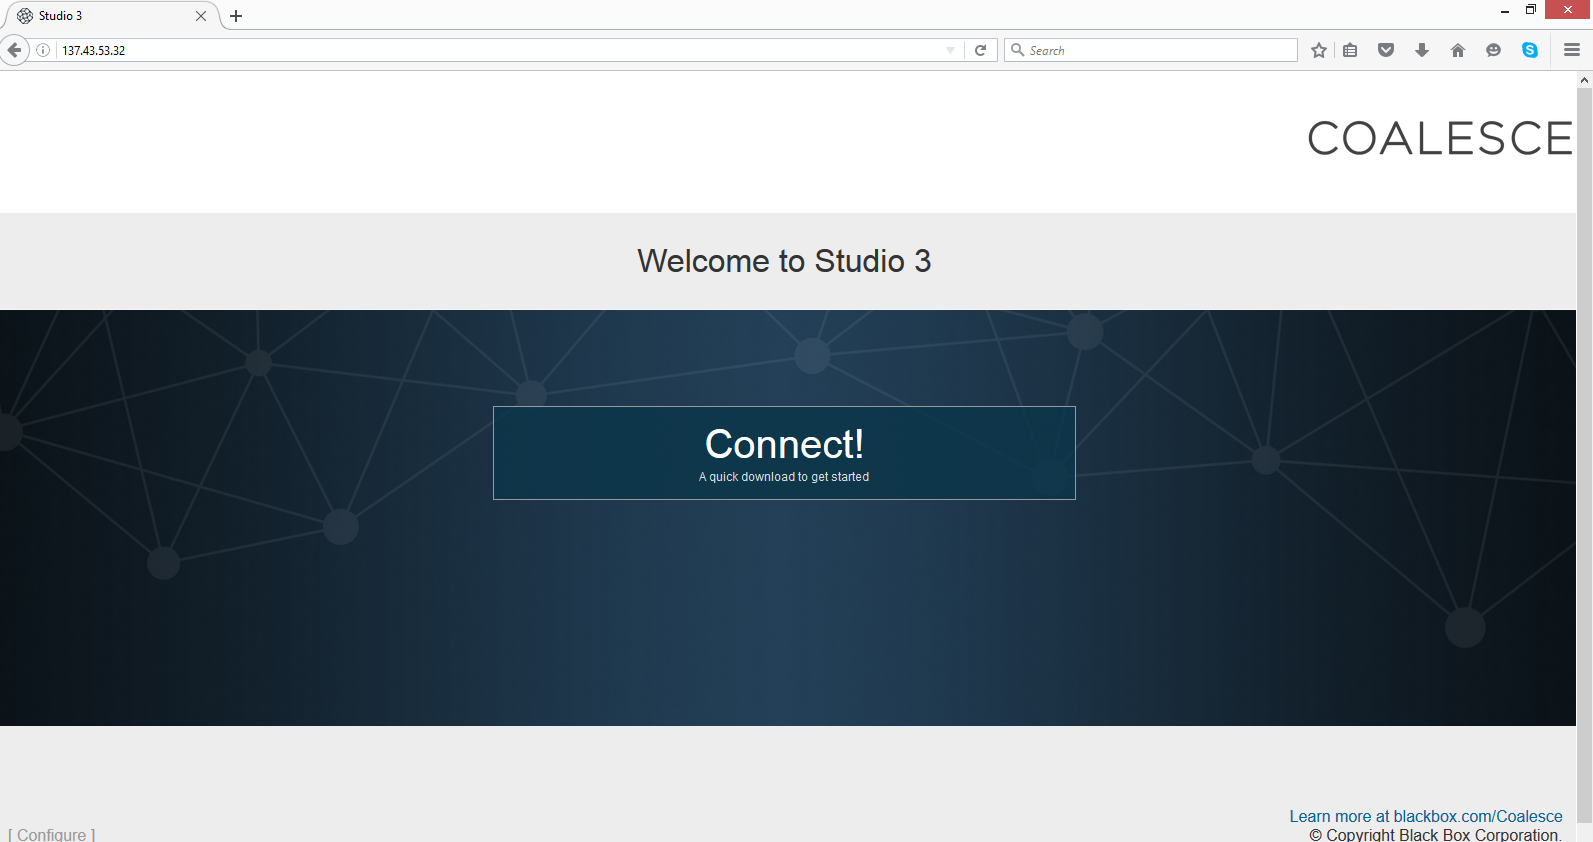Go to browser home page
This screenshot has width=1593, height=842.
[1458, 50]
